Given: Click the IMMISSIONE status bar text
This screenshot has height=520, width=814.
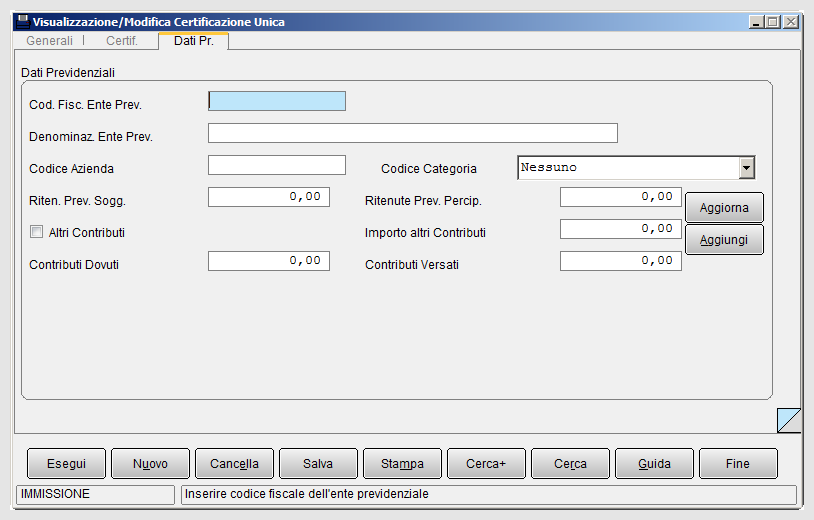Looking at the screenshot, I should (55, 494).
